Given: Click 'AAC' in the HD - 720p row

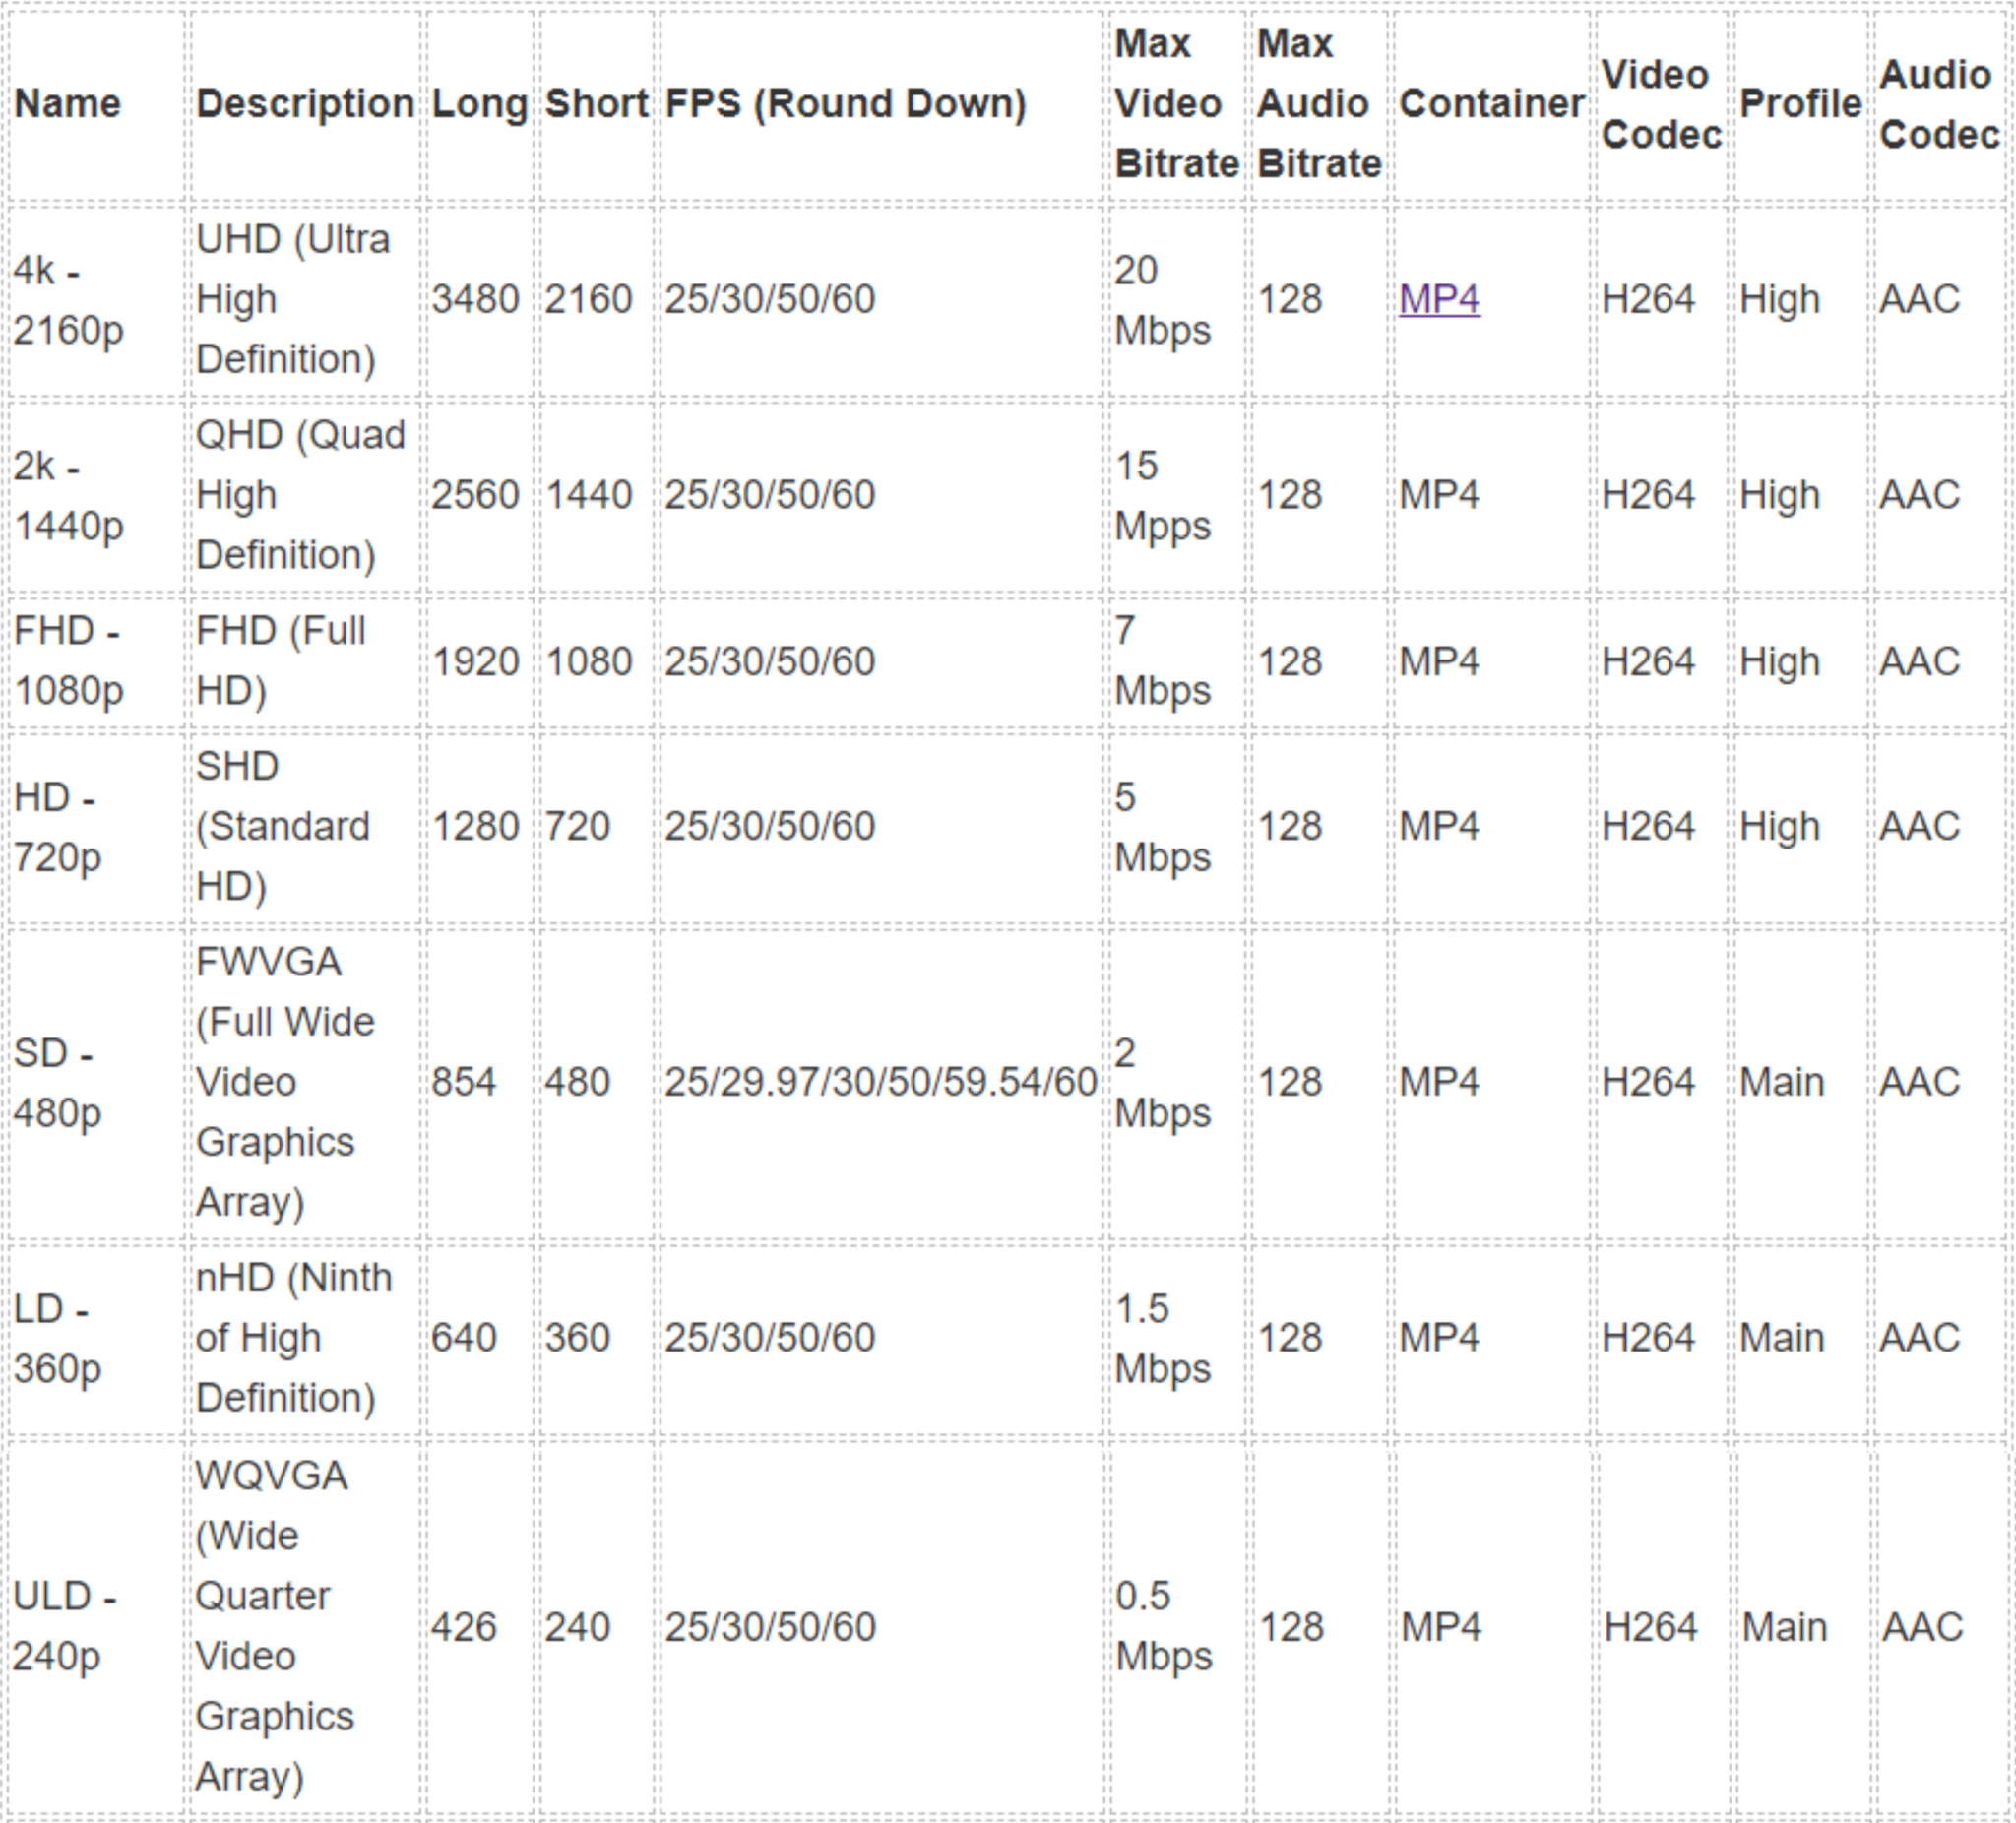Looking at the screenshot, I should (x=1919, y=826).
